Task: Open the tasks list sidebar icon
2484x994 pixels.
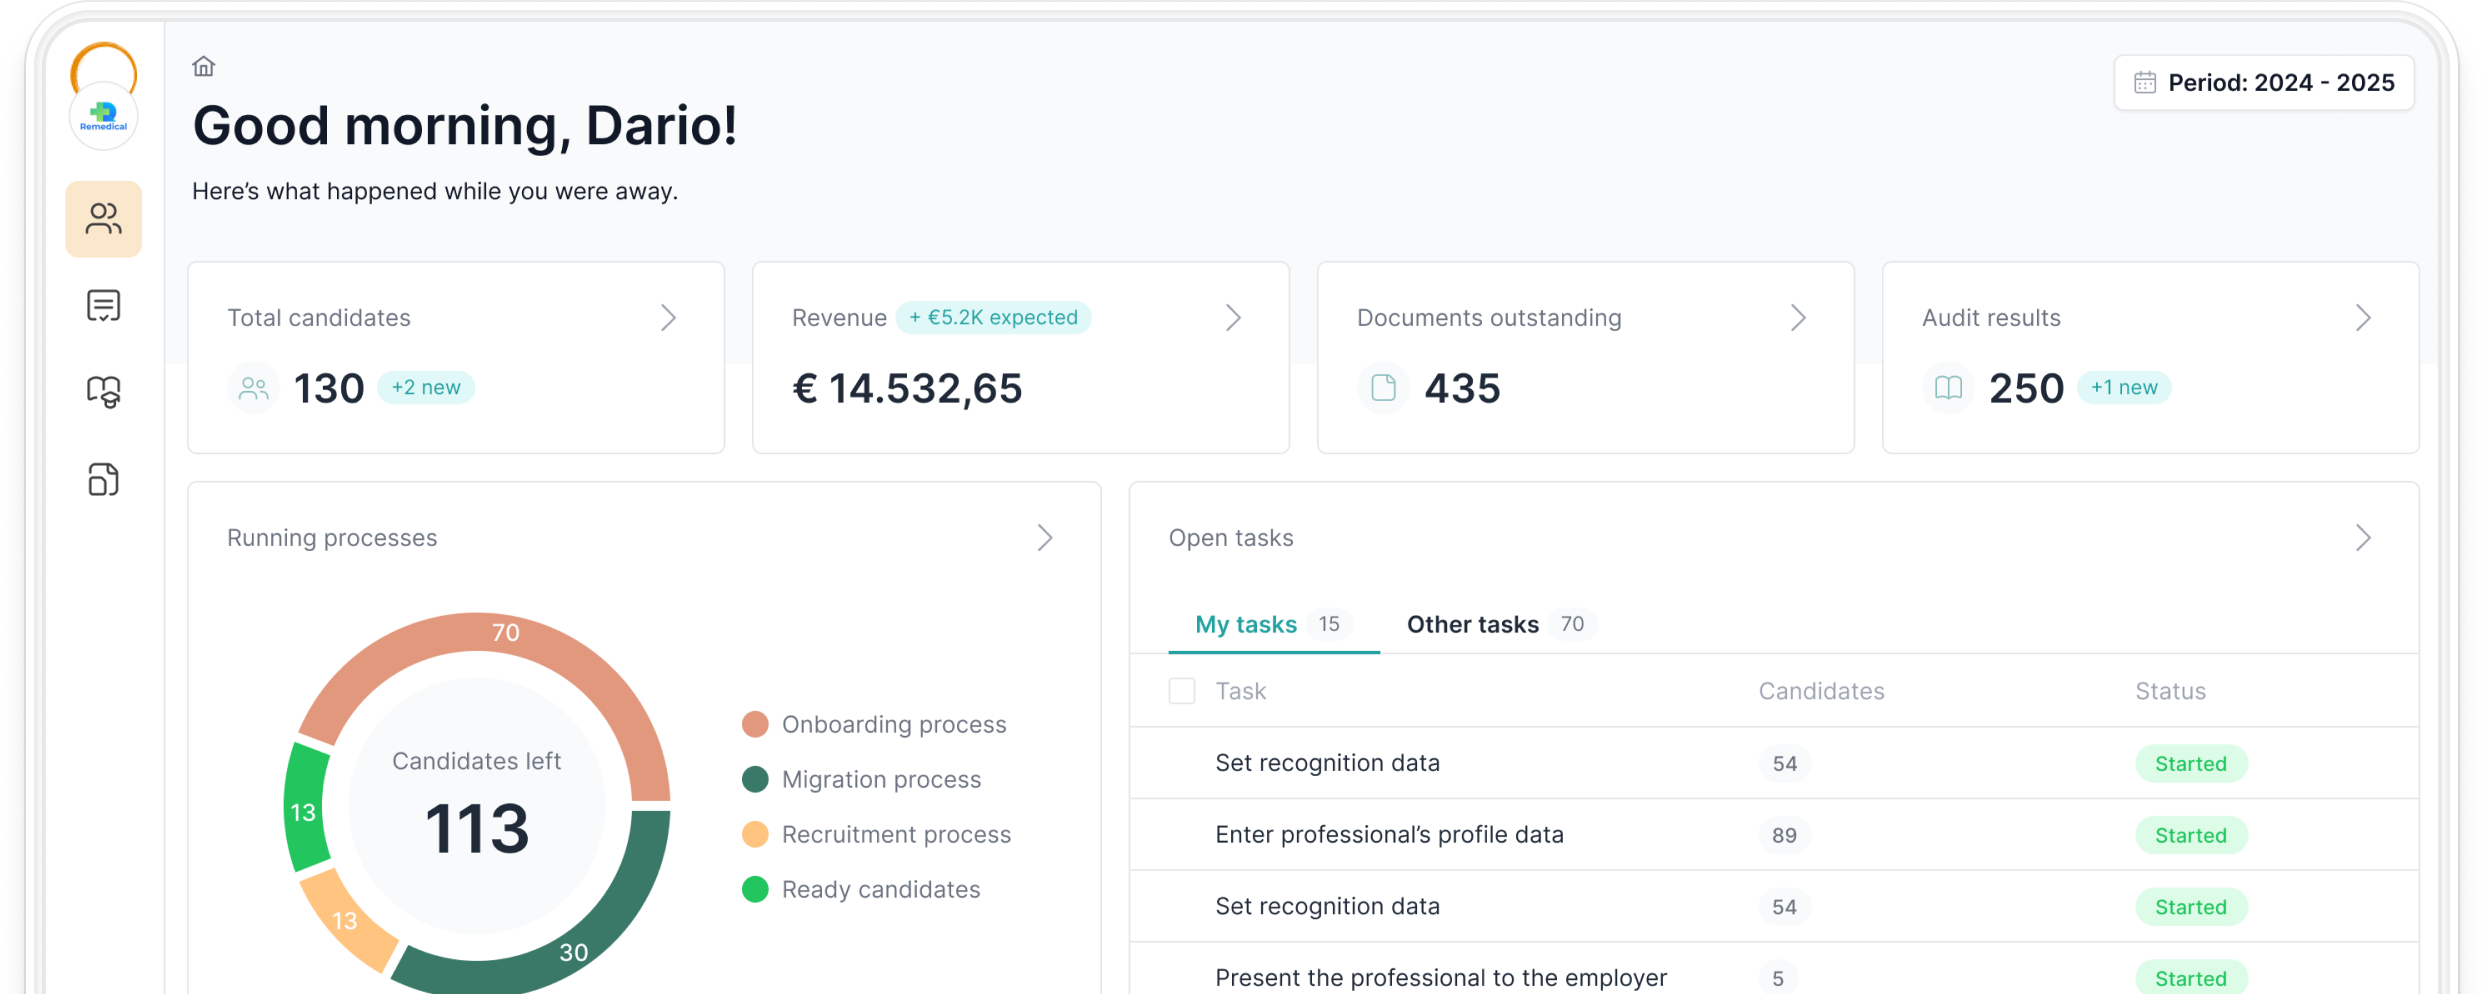Action: [104, 305]
